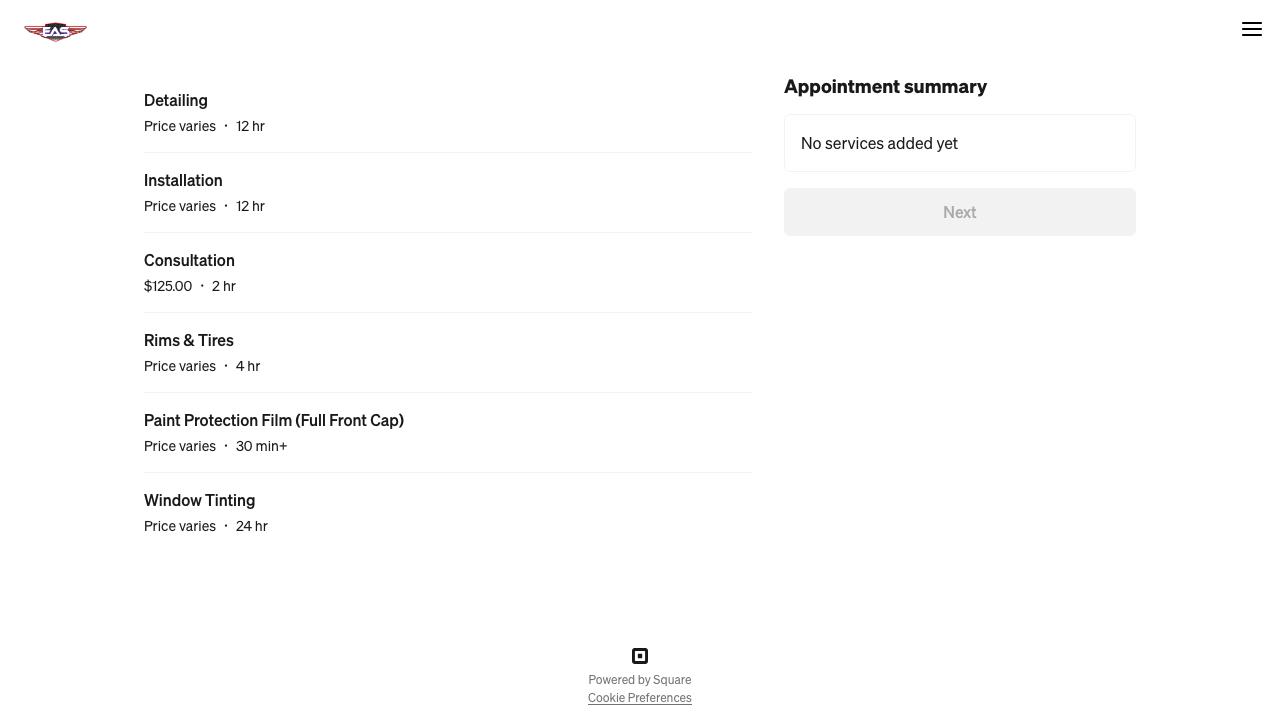The width and height of the screenshot is (1280, 720).
Task: Click the EAS winged logo
Action: 56,31
